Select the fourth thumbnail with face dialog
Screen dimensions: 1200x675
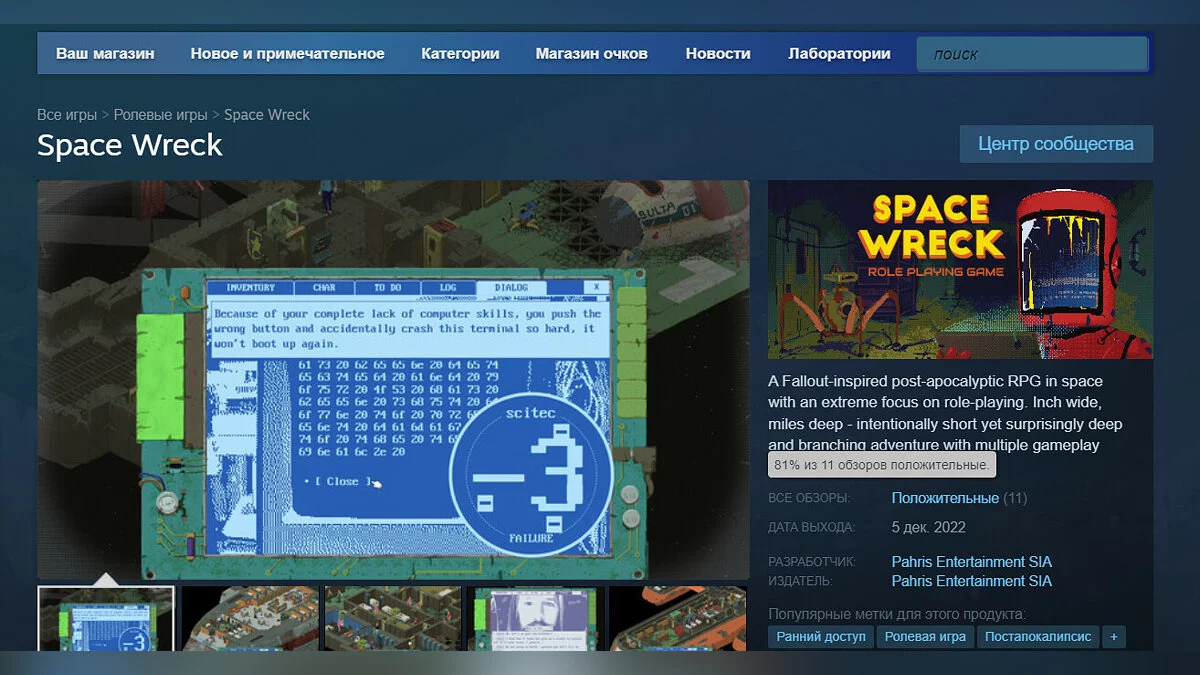(535, 619)
